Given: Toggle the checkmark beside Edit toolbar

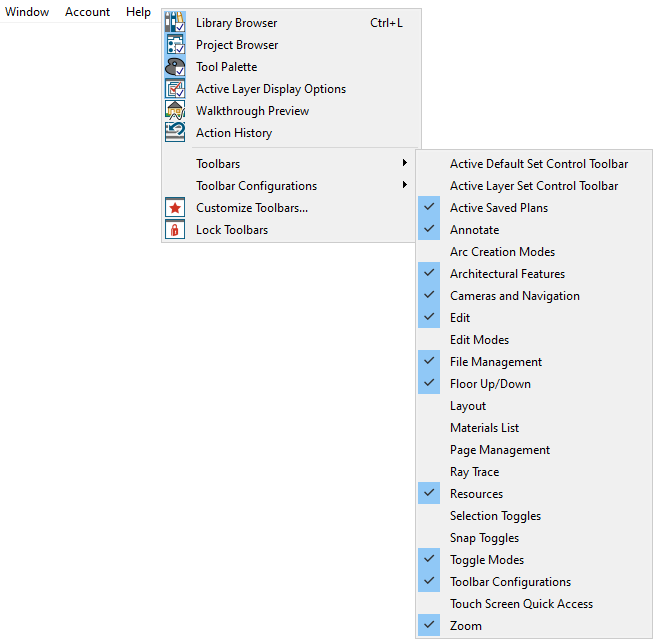Looking at the screenshot, I should [429, 317].
